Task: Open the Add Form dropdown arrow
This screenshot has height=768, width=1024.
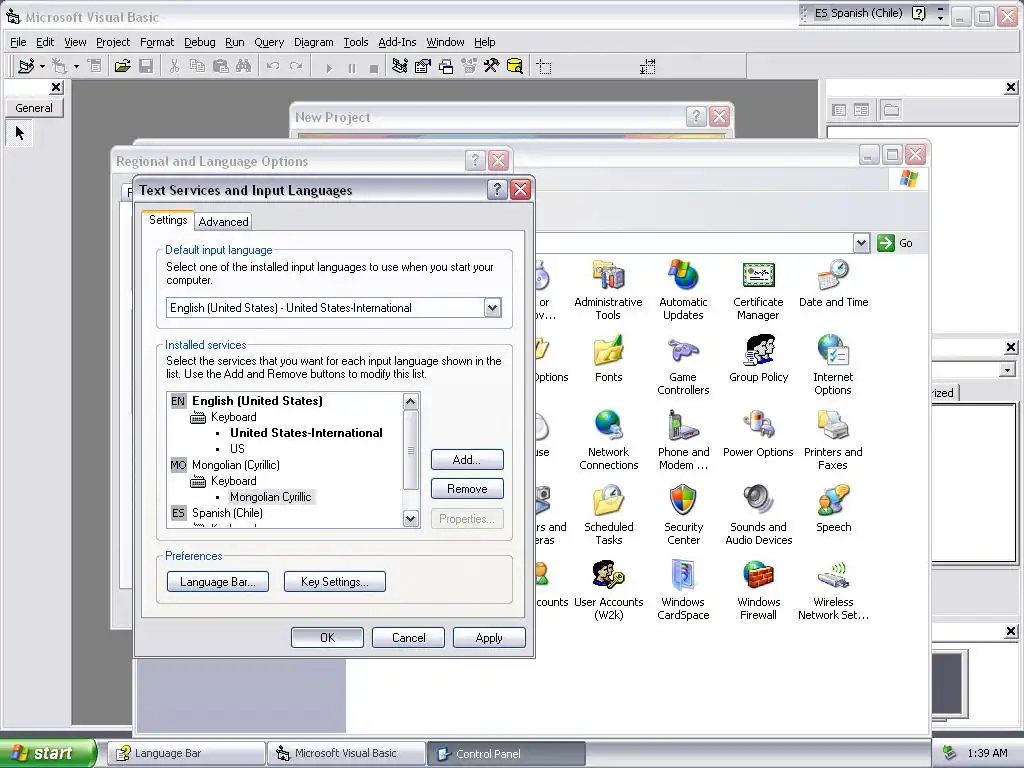Action: tap(76, 66)
